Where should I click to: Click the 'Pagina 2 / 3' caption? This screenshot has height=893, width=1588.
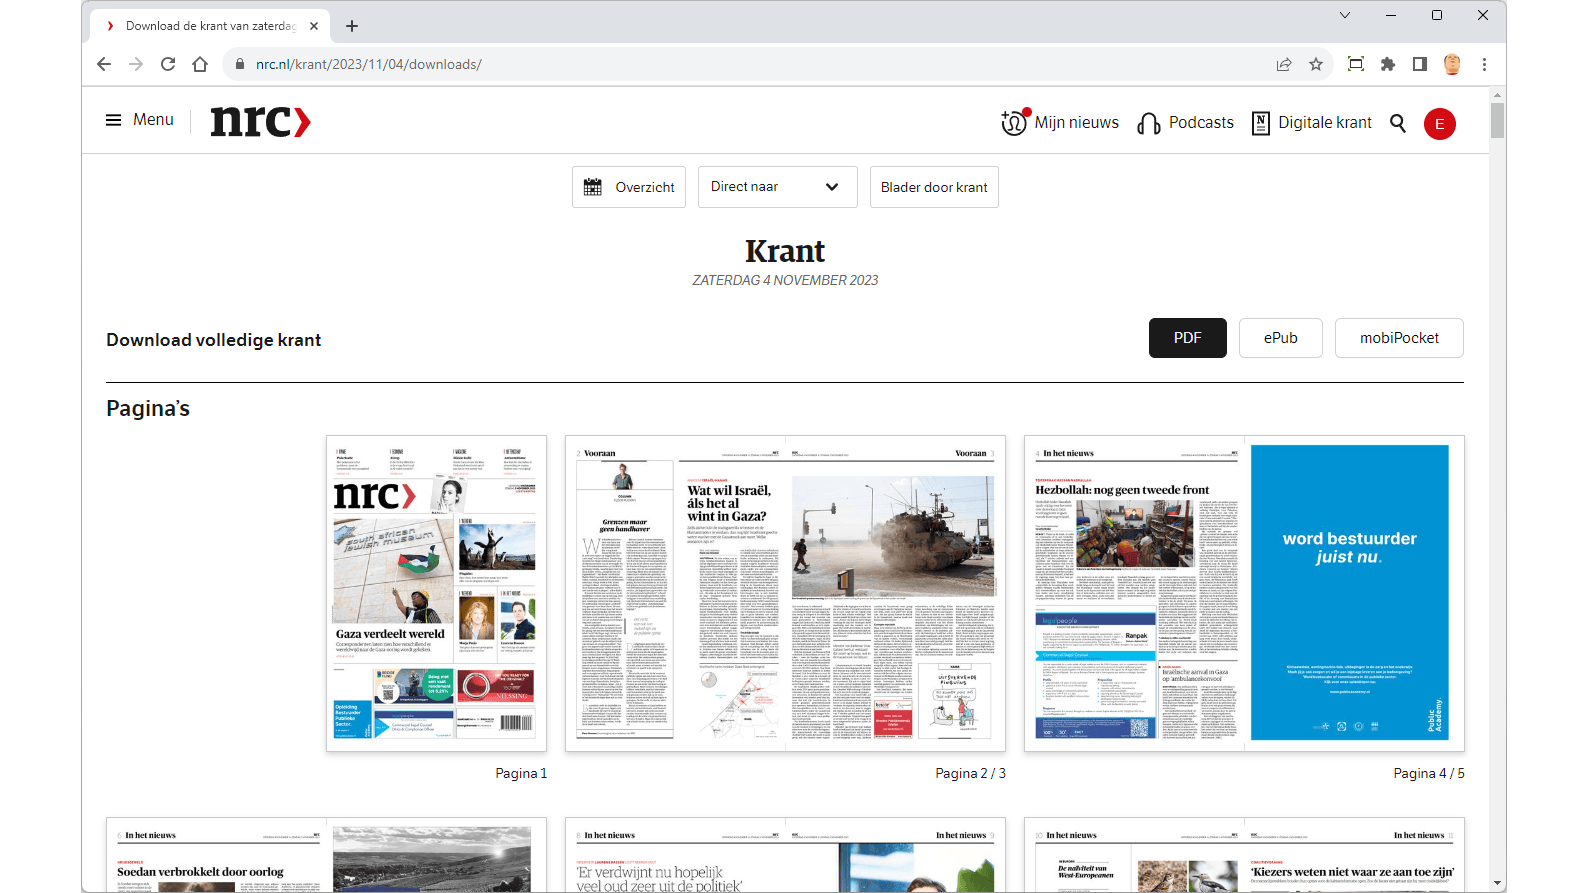coord(970,774)
